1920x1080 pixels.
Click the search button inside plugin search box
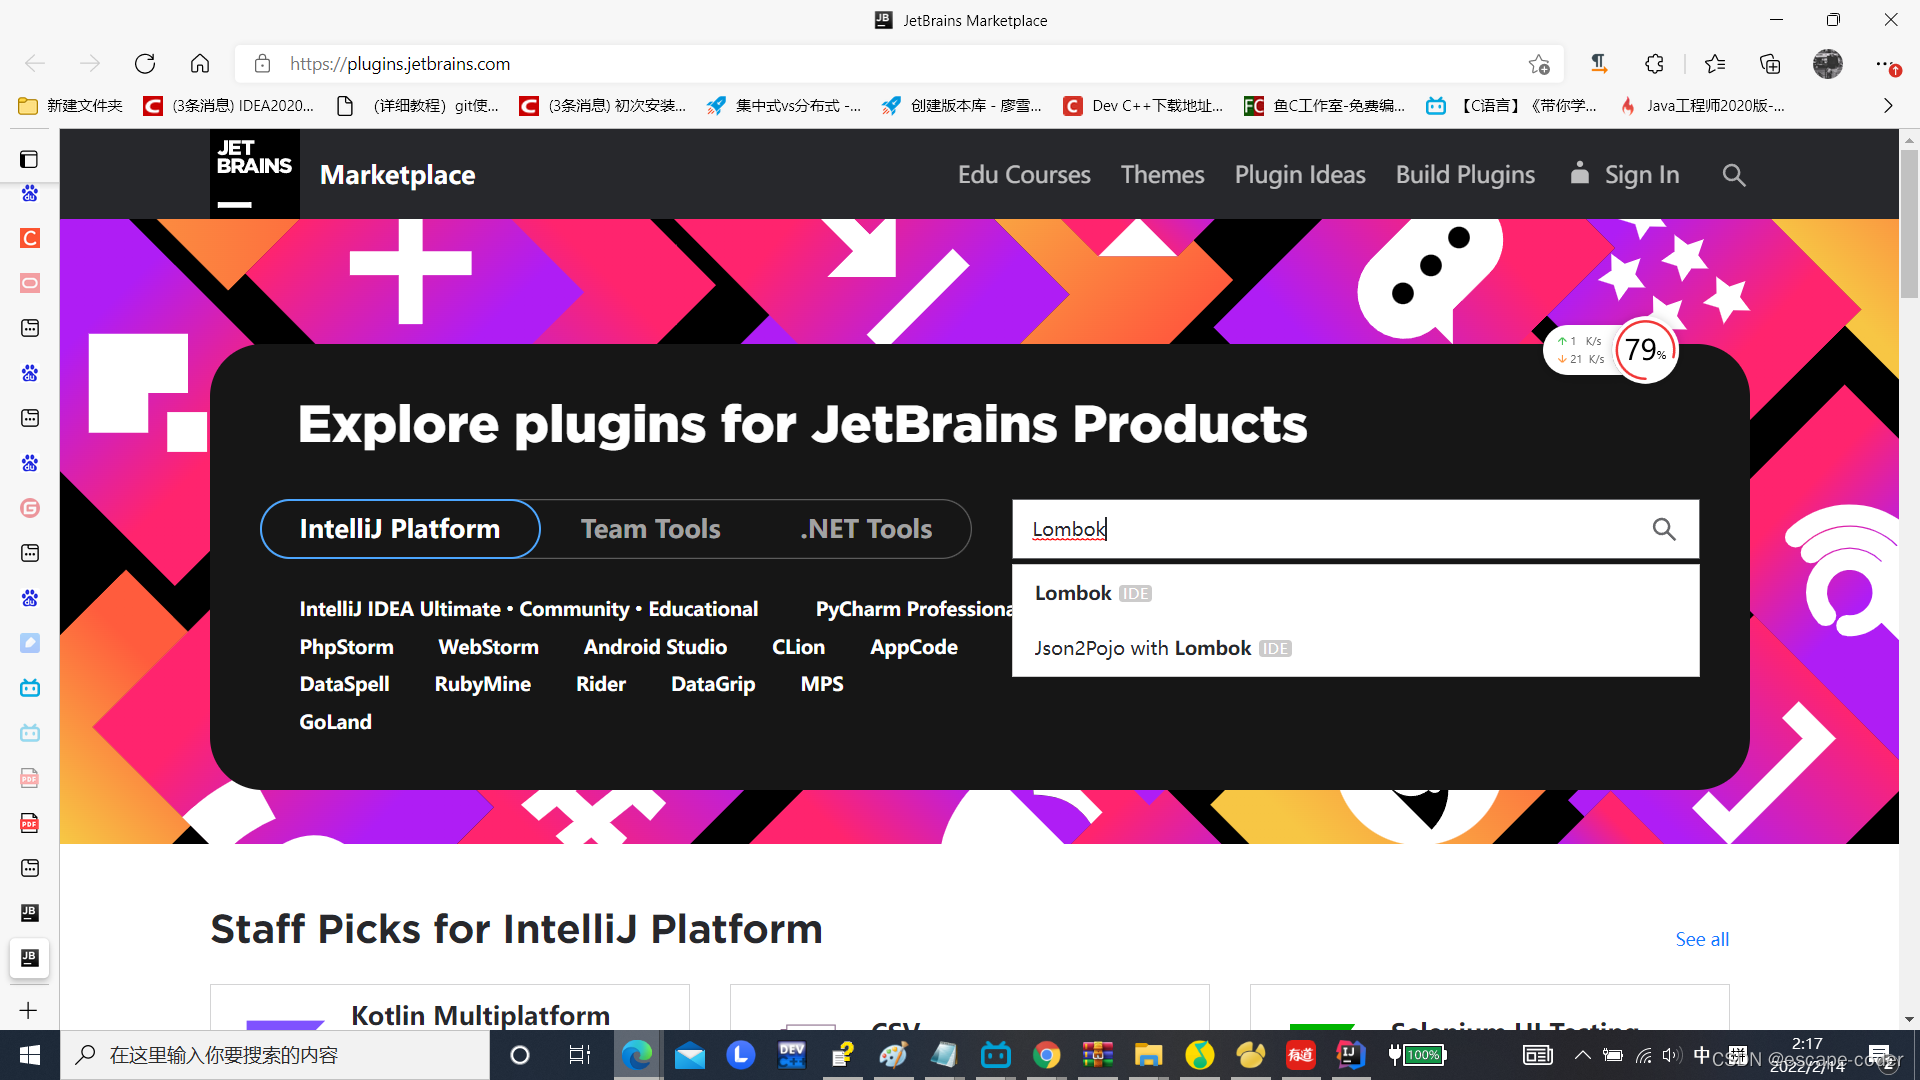pyautogui.click(x=1663, y=529)
